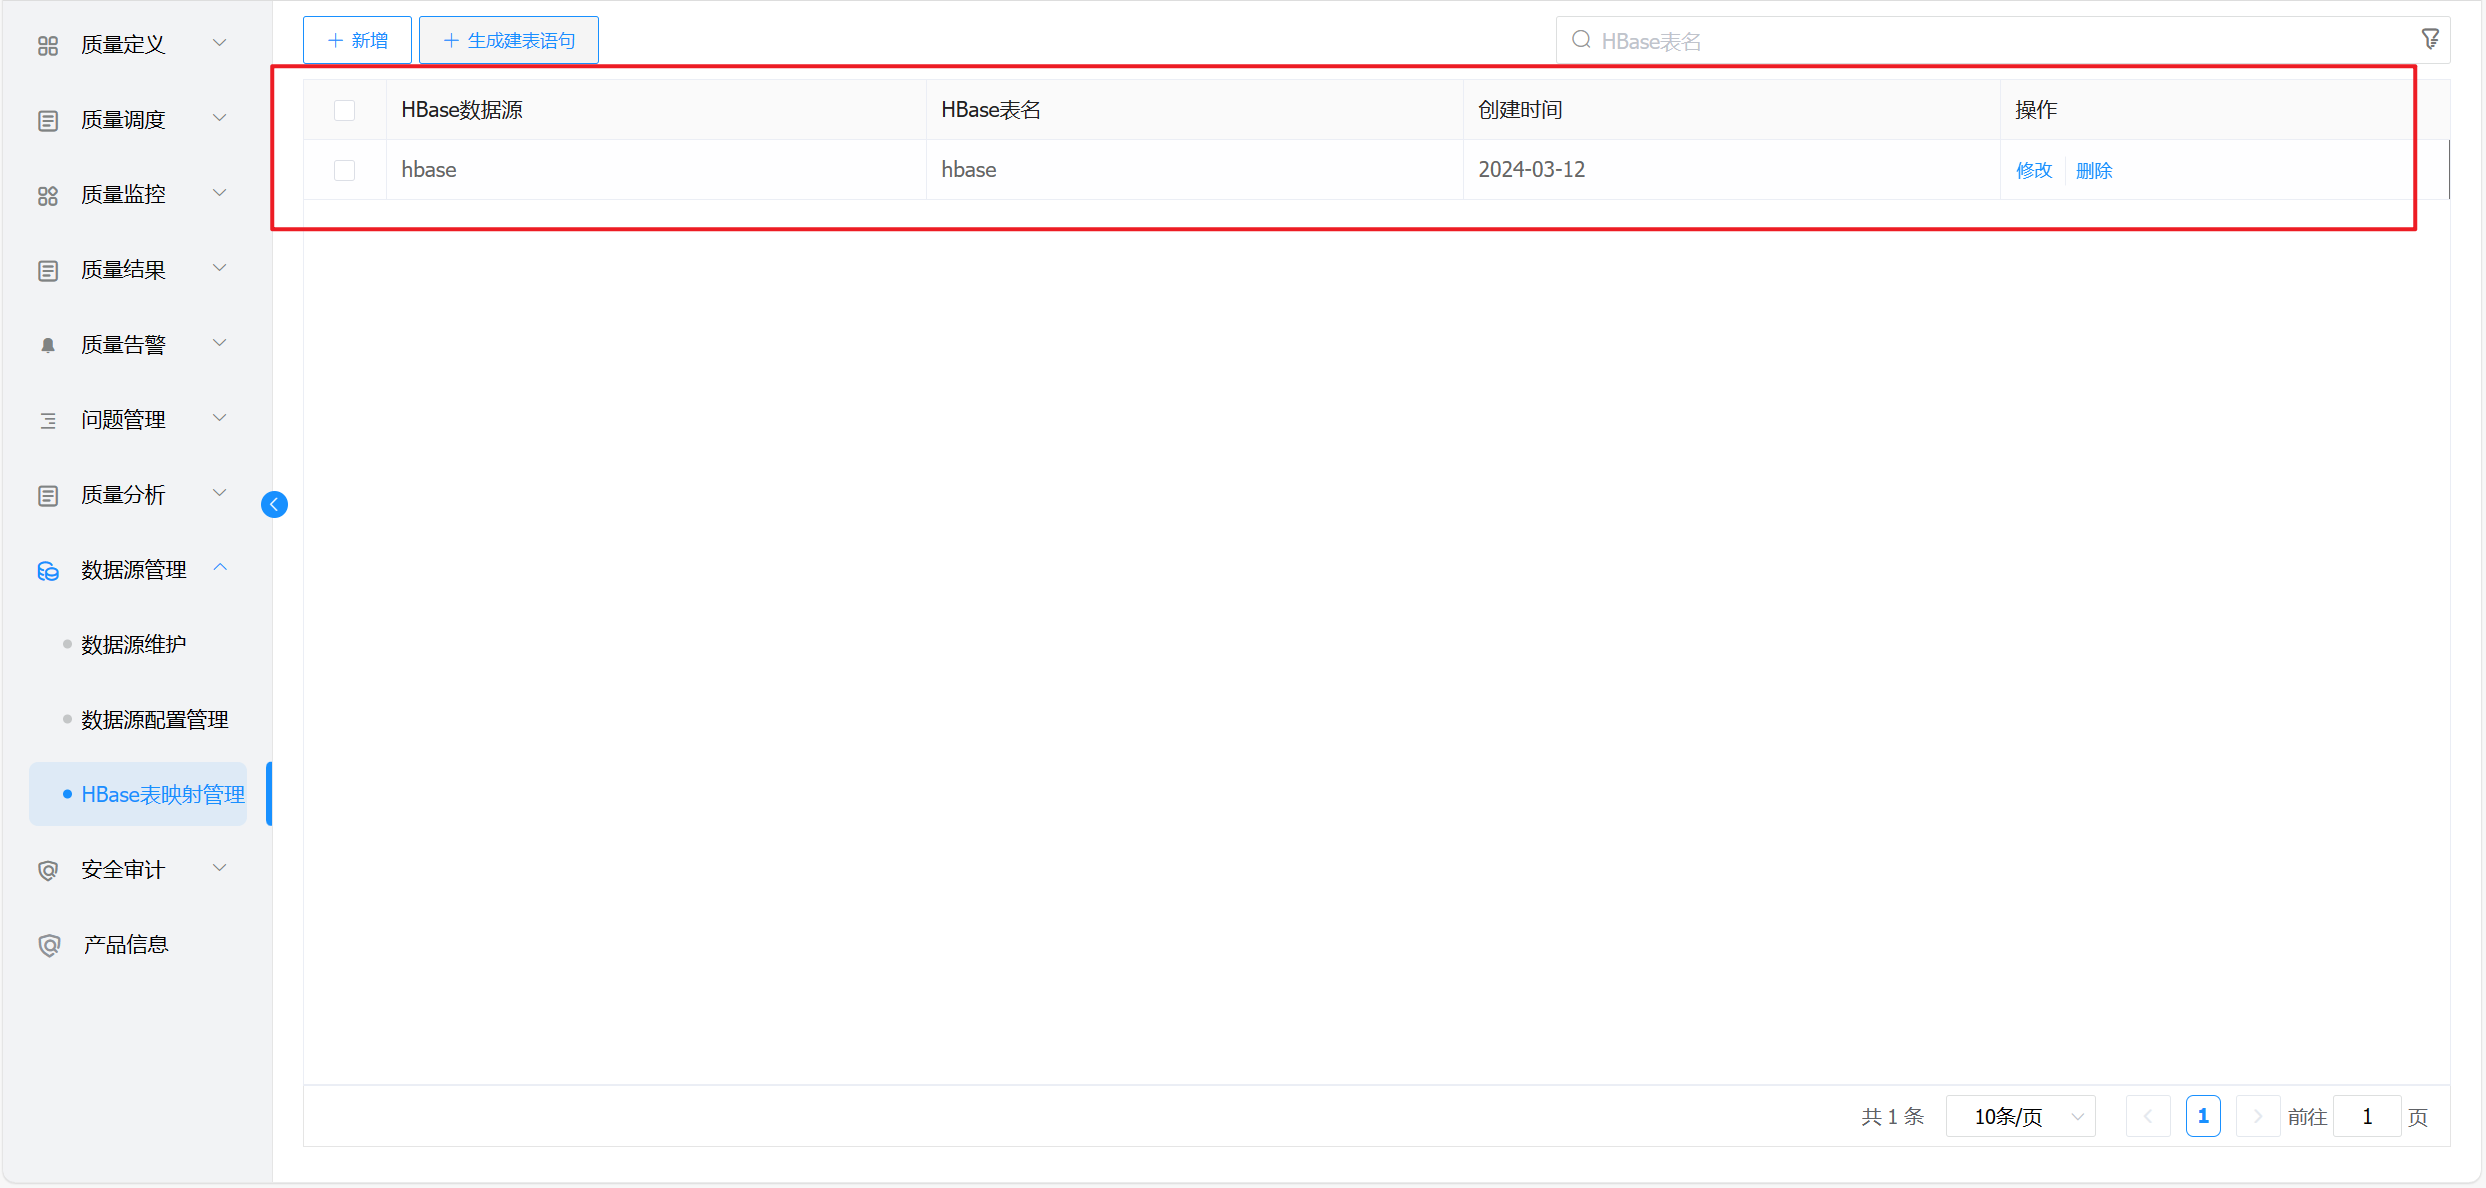The height and width of the screenshot is (1188, 2486).
Task: Open 数据源配置管理 menu item
Action: tap(155, 720)
